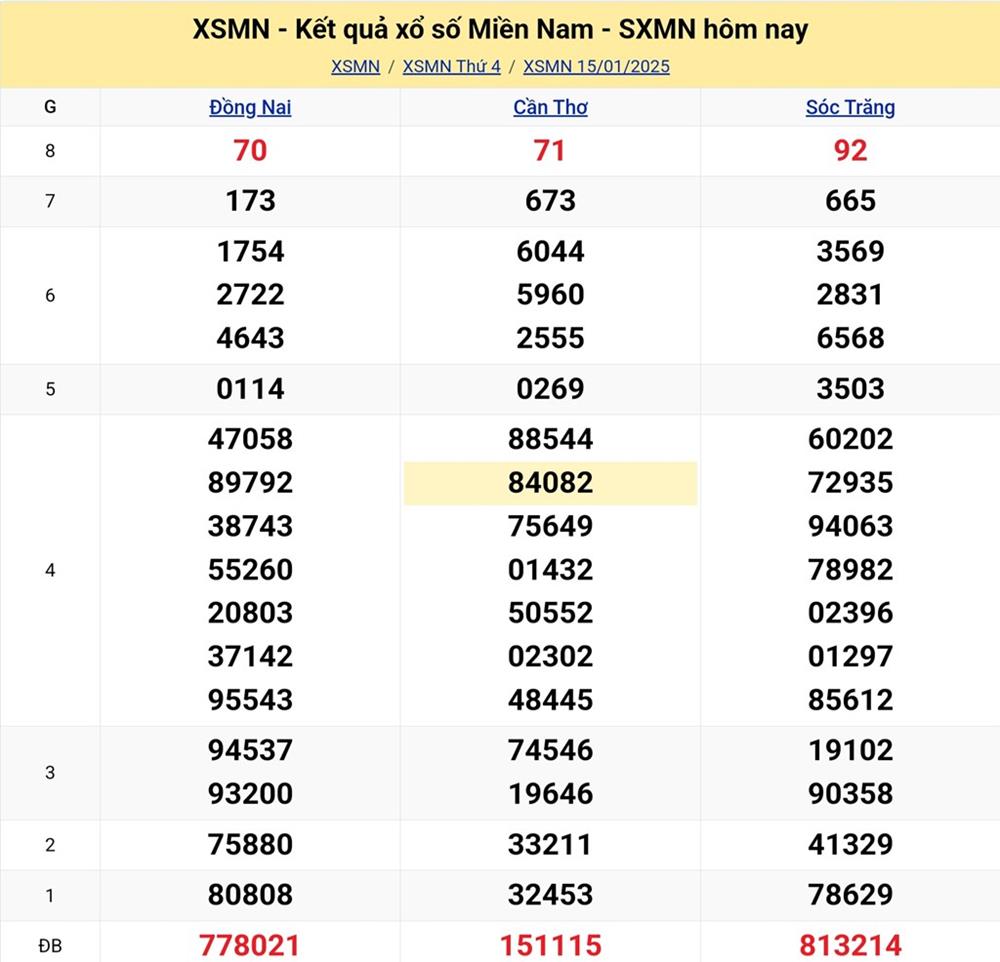This screenshot has height=962, width=1000.
Task: Click the G column header cell
Action: (x=50, y=108)
